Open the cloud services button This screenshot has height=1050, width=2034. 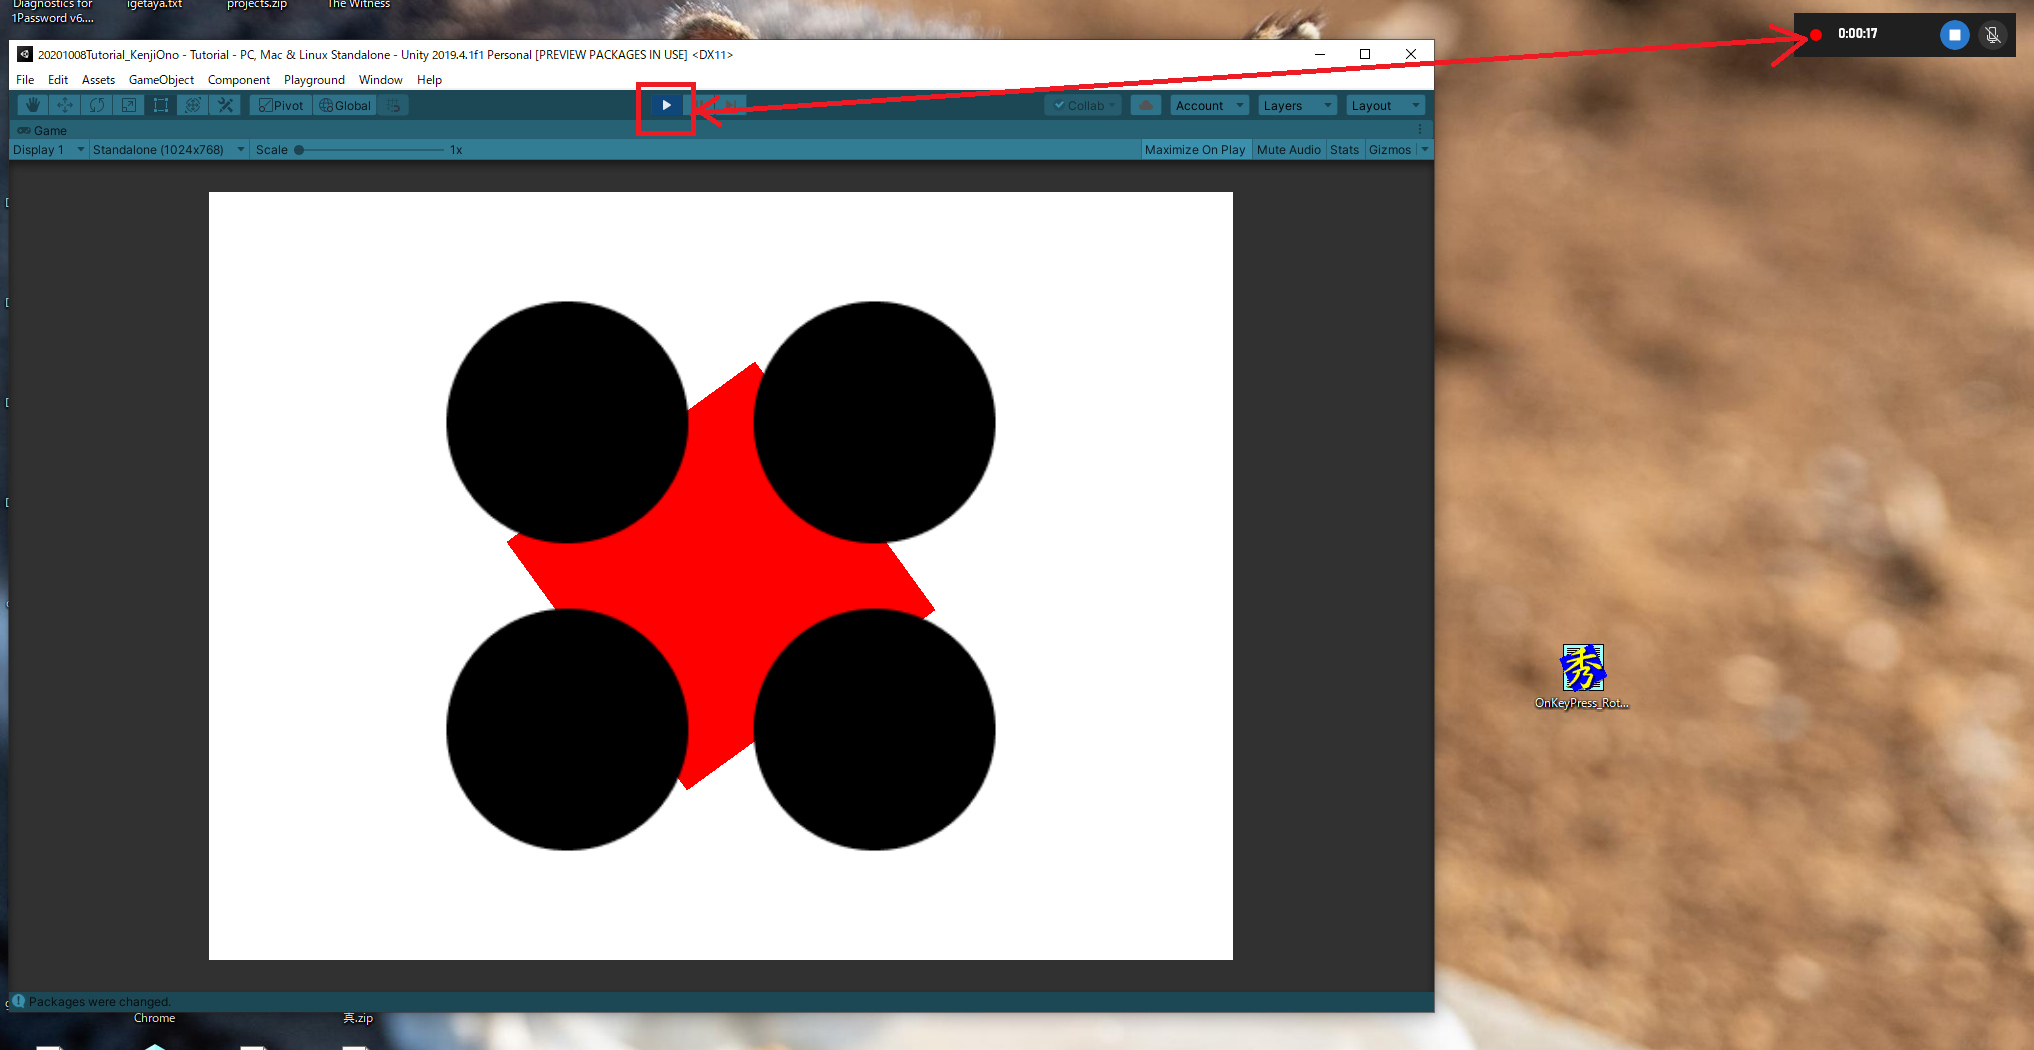pos(1146,105)
